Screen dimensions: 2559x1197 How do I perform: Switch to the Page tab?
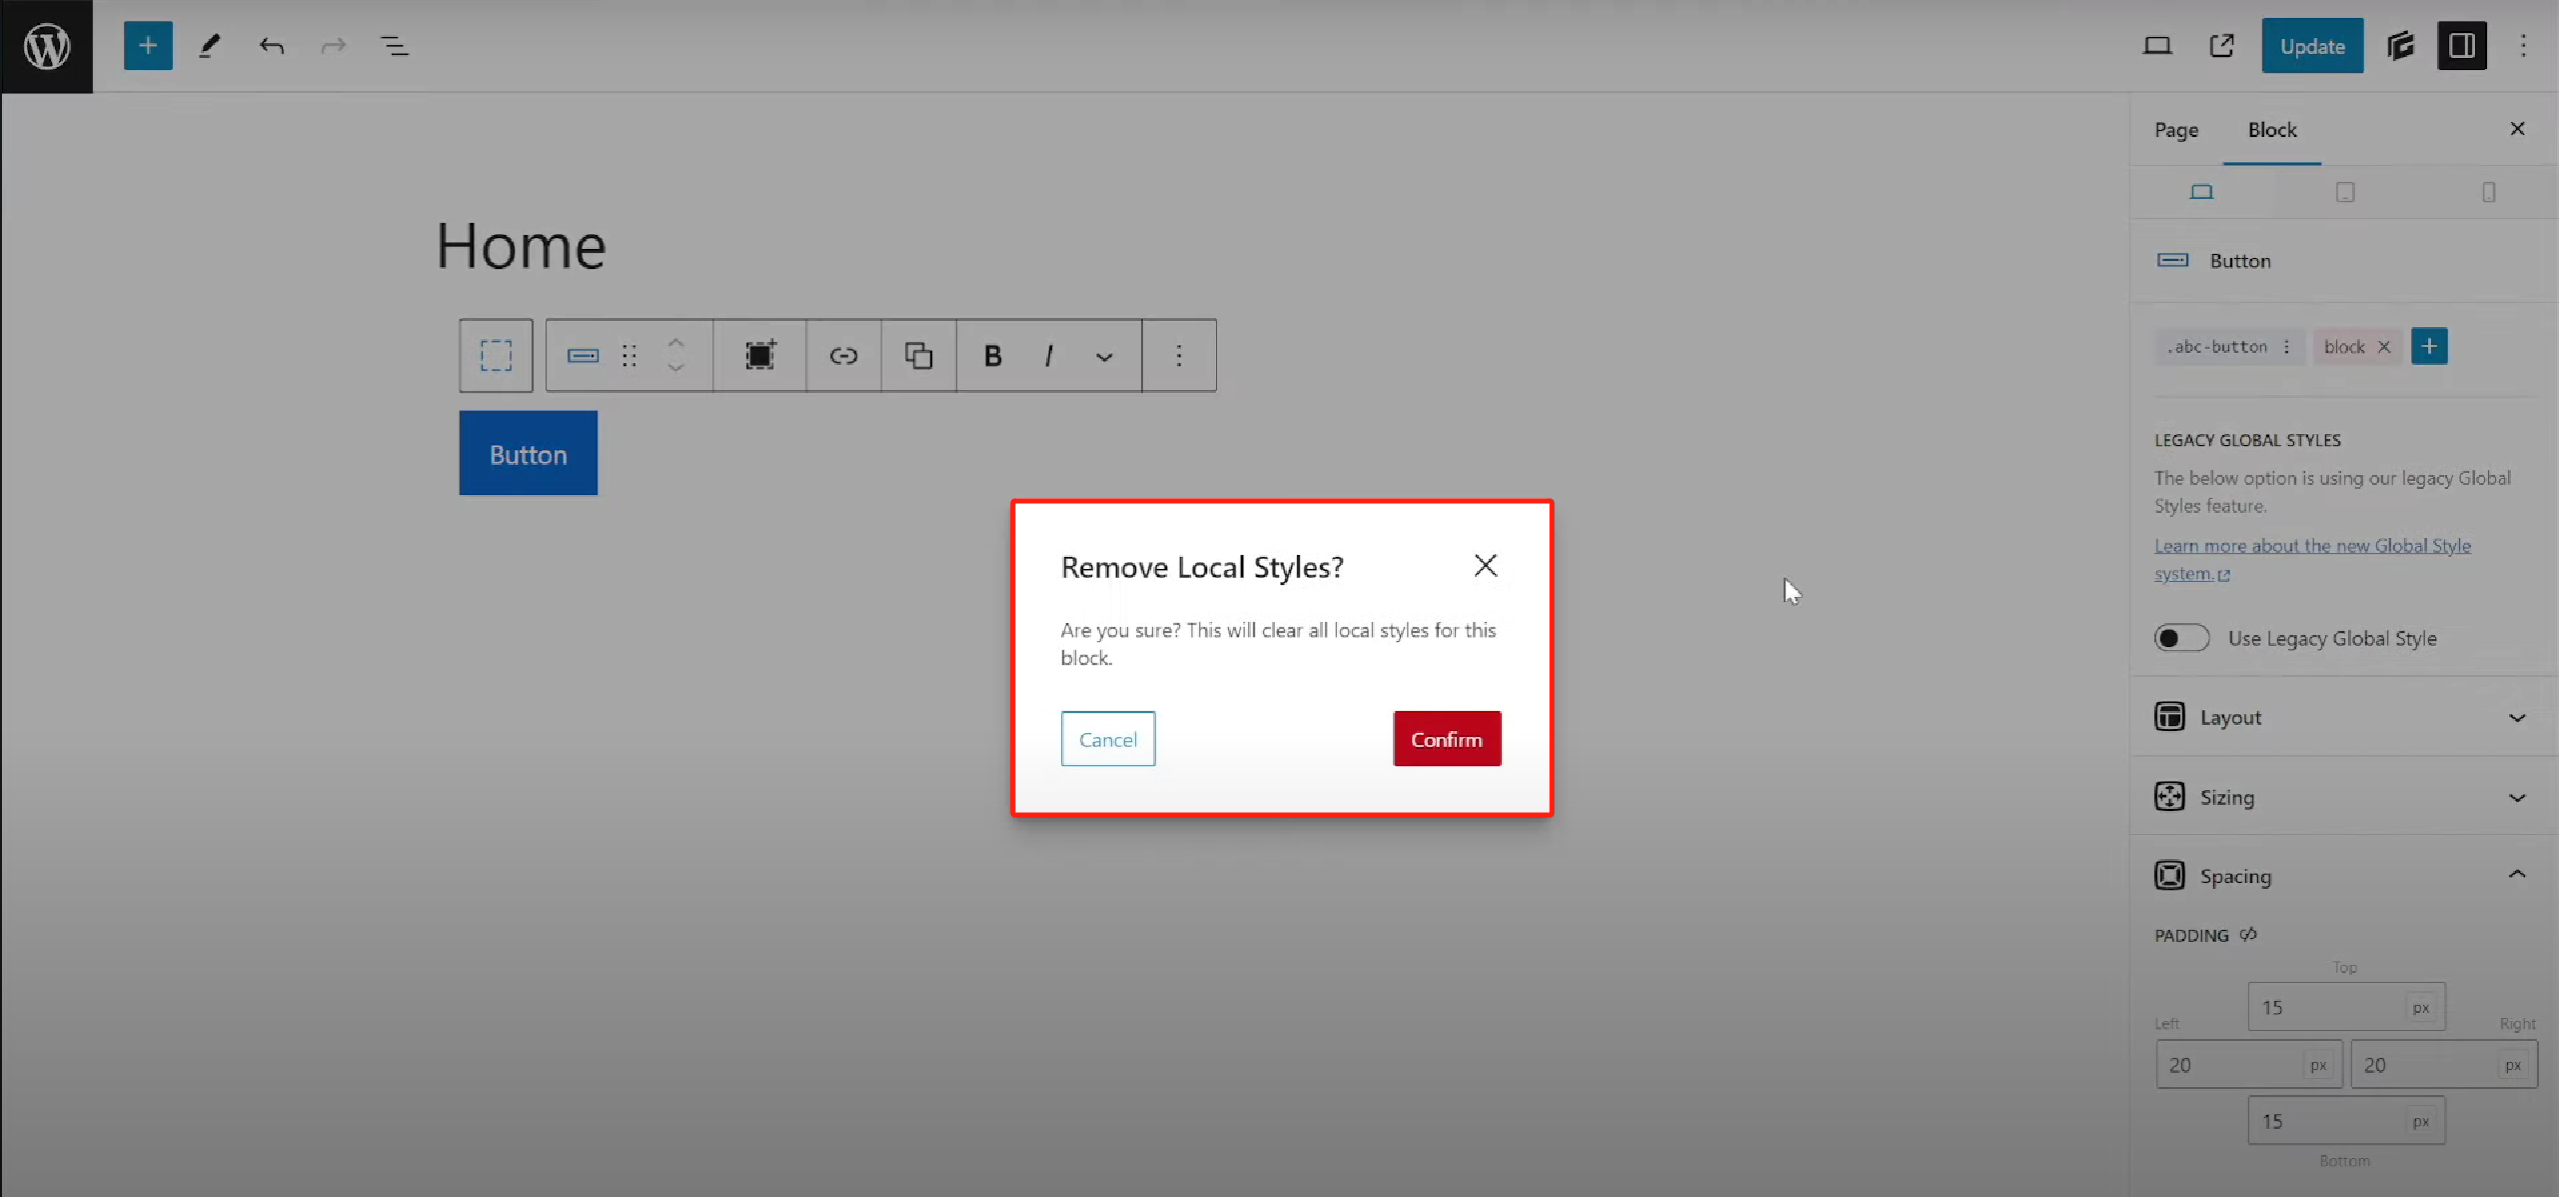pyautogui.click(x=2175, y=129)
